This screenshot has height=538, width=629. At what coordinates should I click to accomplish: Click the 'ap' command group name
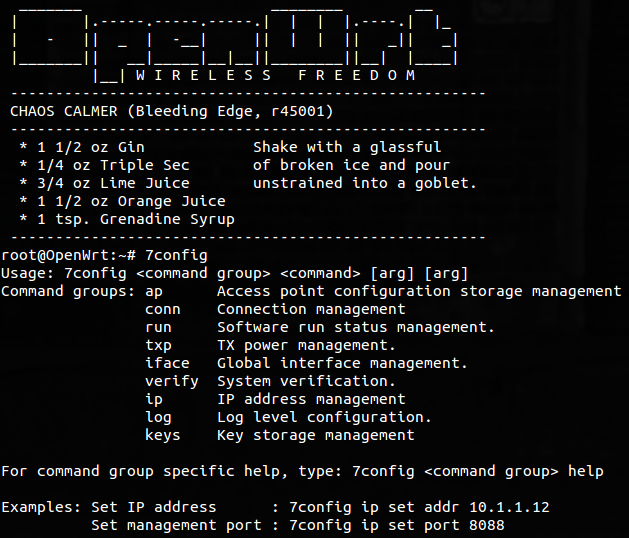coord(154,292)
